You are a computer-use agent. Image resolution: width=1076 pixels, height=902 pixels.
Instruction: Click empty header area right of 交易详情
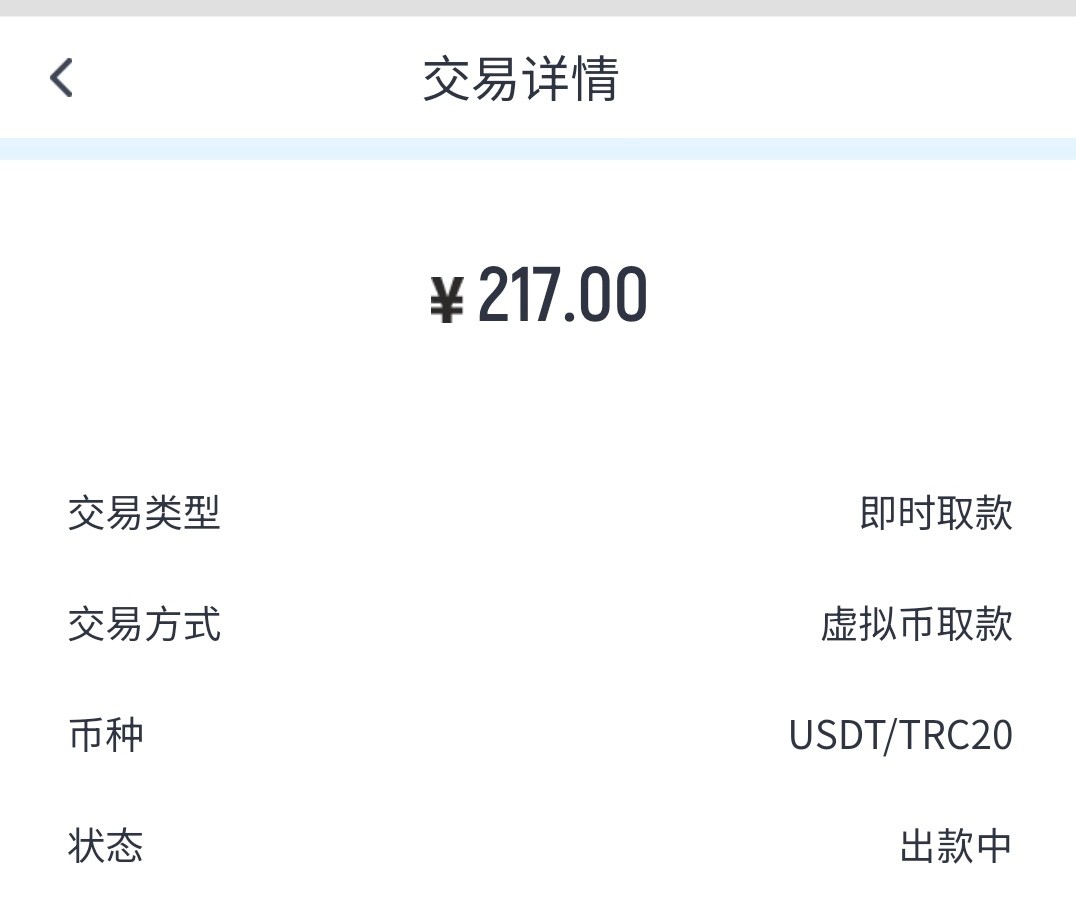[x=850, y=79]
